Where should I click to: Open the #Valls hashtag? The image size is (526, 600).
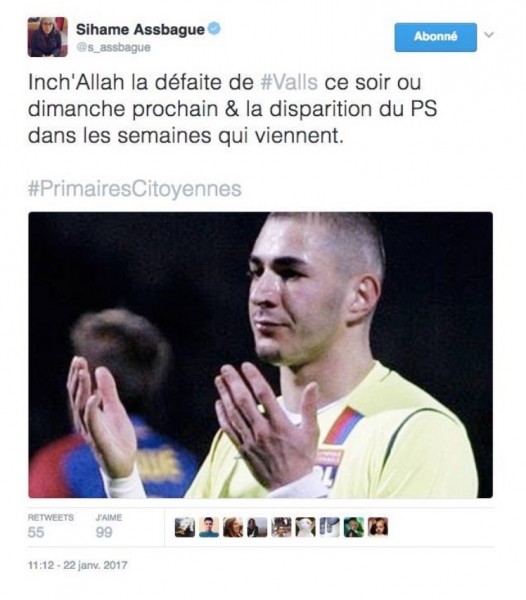289,83
